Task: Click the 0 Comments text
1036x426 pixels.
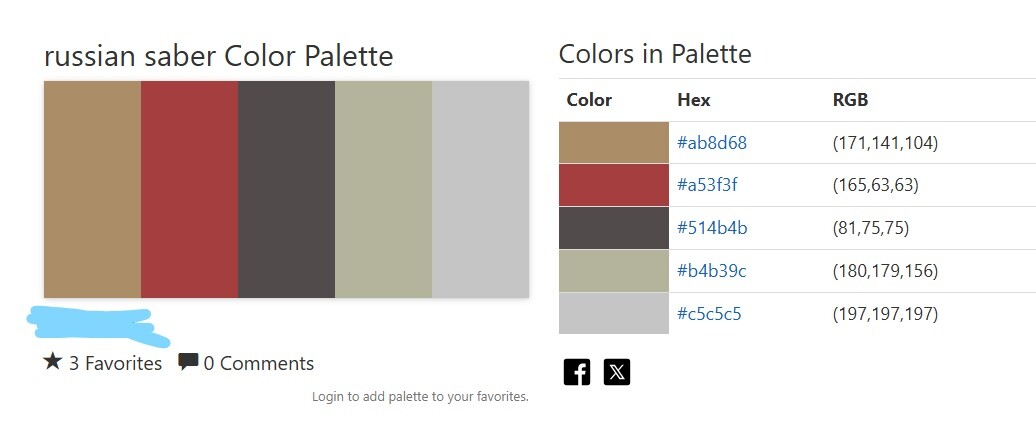Action: [259, 363]
